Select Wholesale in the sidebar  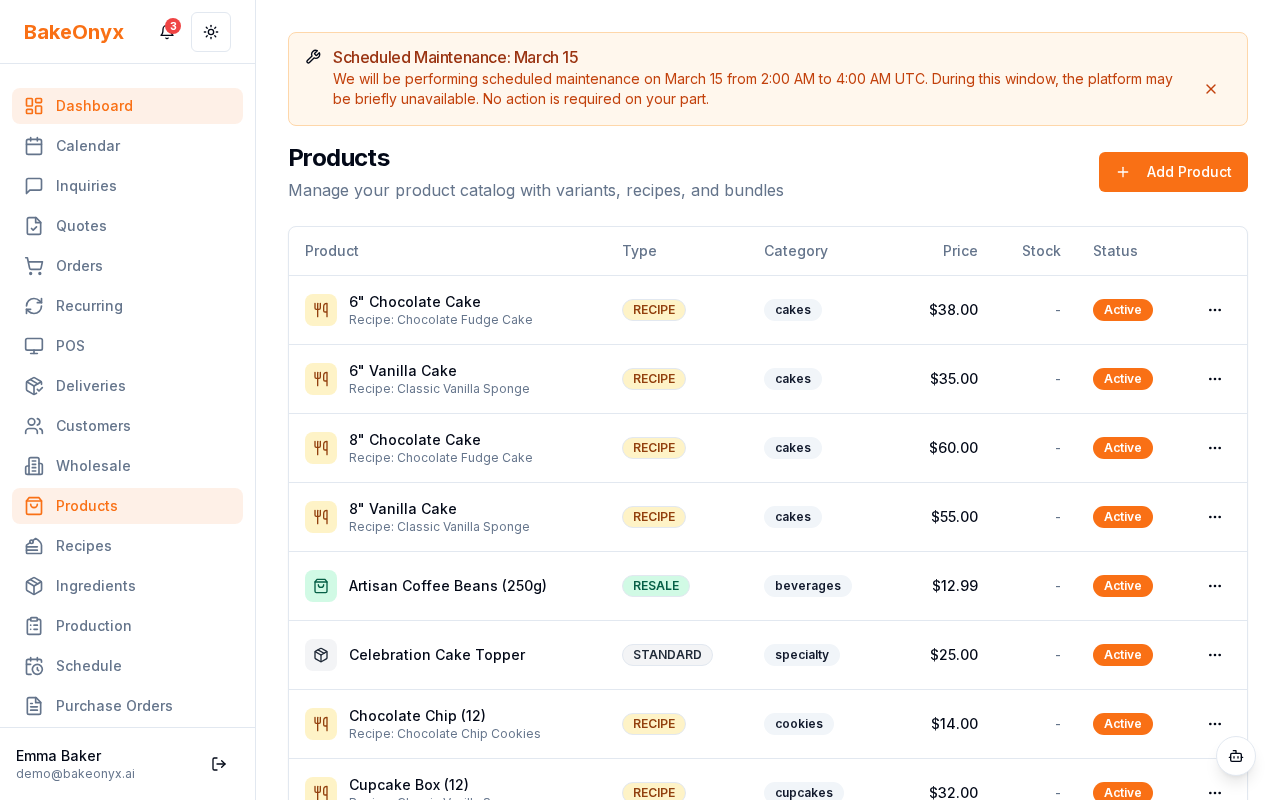(x=93, y=466)
